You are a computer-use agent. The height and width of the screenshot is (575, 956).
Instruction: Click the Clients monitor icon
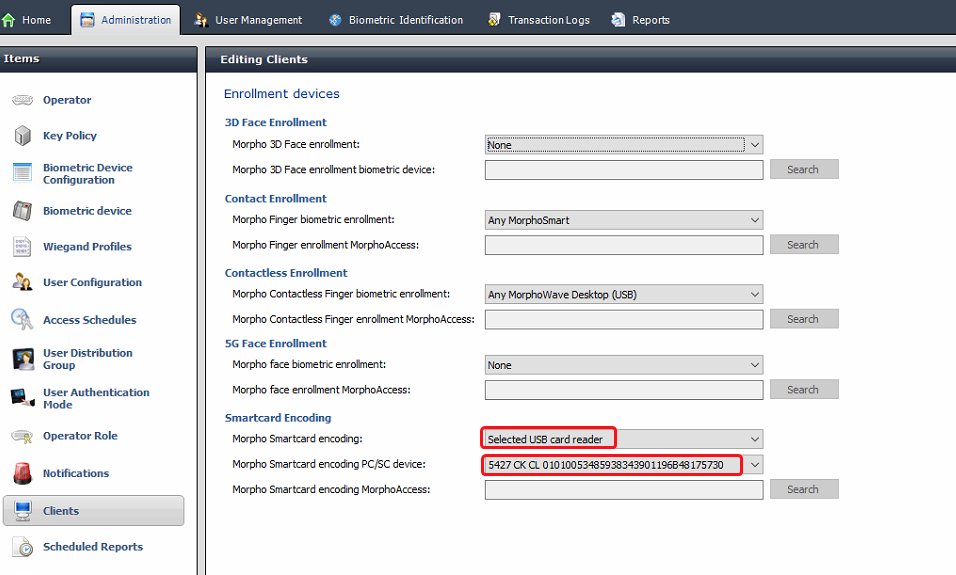click(23, 511)
